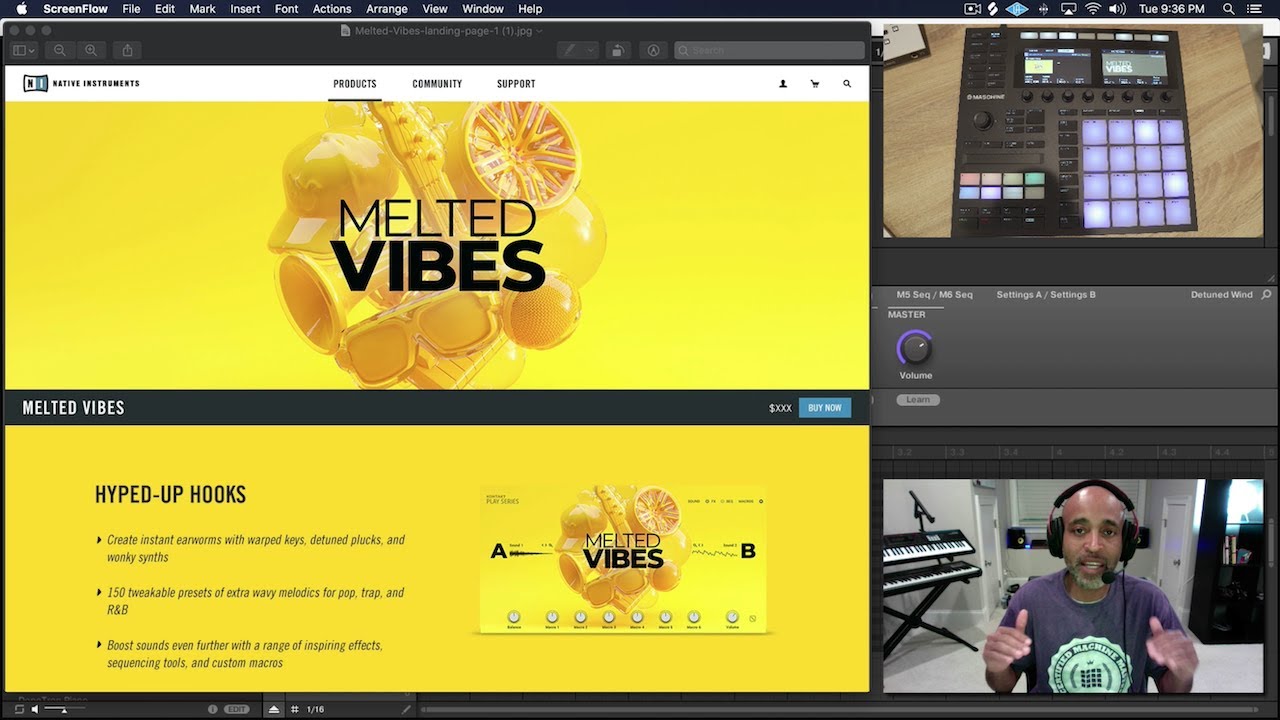Click the ScreenFlow camera recording menu bar icon

click(x=972, y=9)
